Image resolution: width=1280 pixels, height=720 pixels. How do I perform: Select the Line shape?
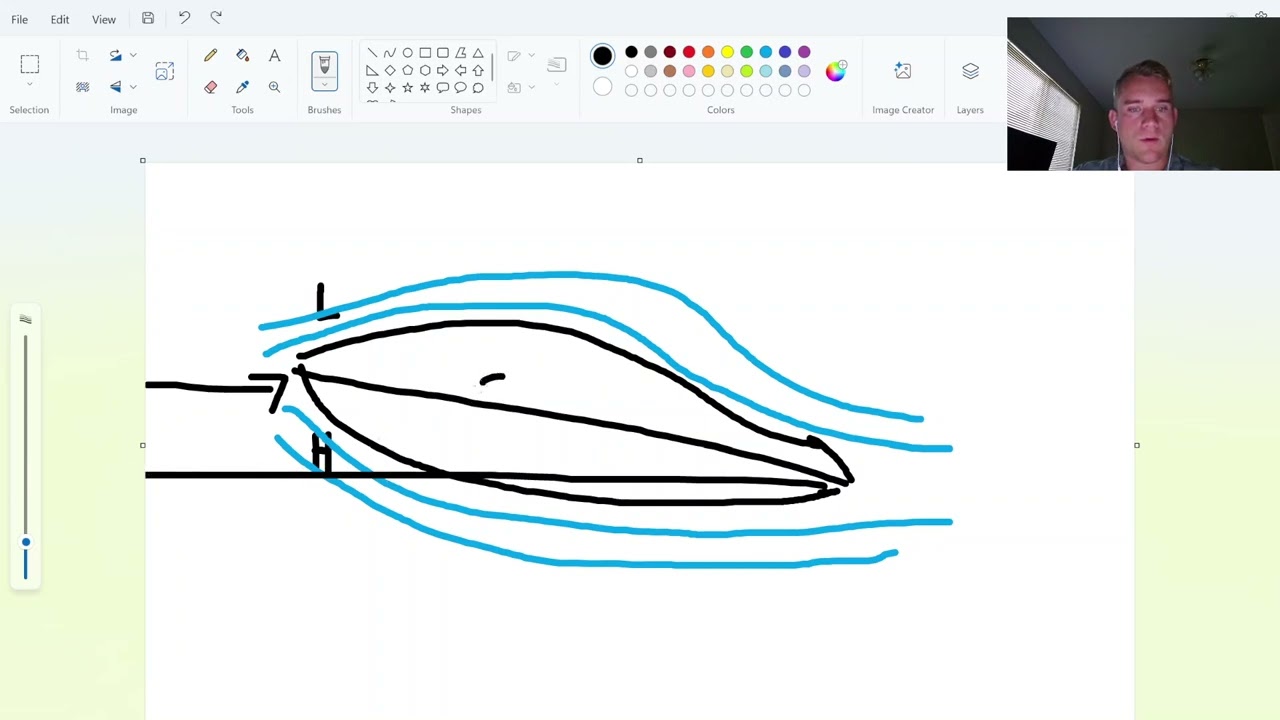372,53
